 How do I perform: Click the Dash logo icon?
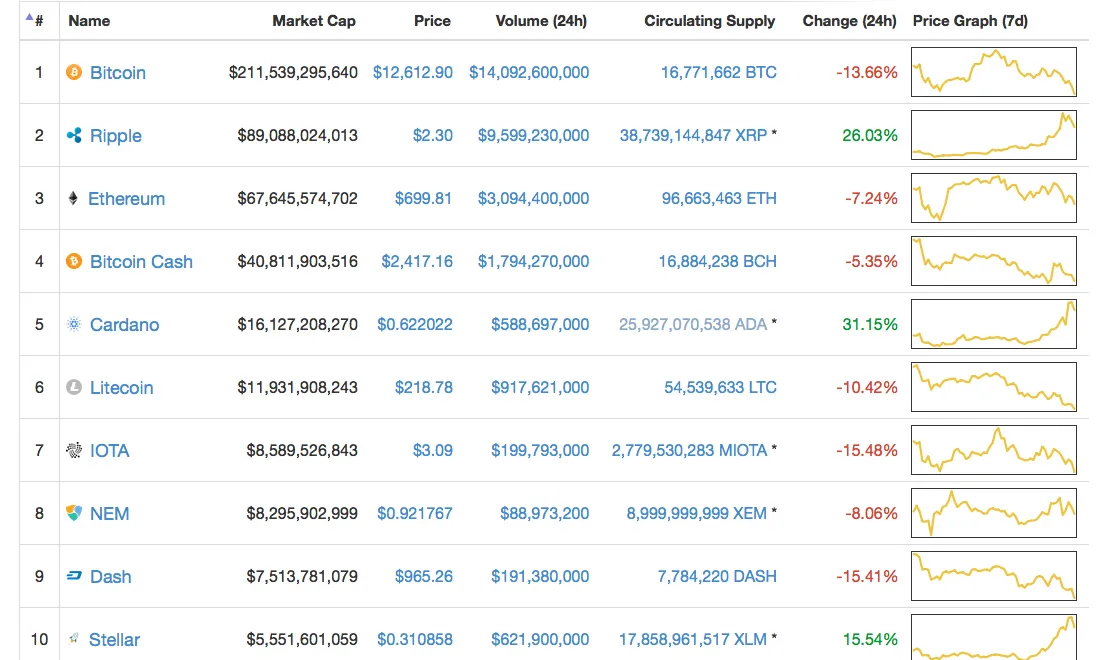[74, 576]
